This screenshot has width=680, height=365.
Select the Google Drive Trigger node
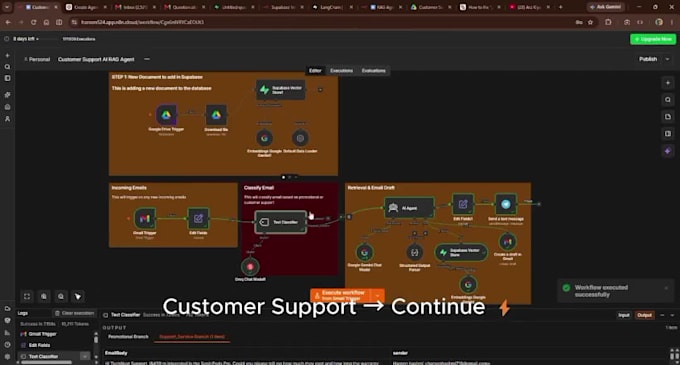166,115
